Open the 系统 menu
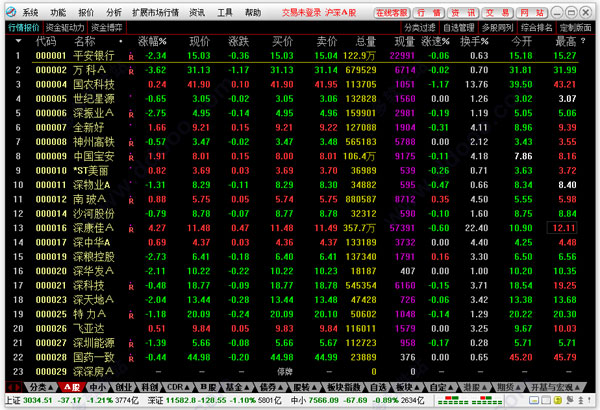Screen dimensions: 600x410 30,13
